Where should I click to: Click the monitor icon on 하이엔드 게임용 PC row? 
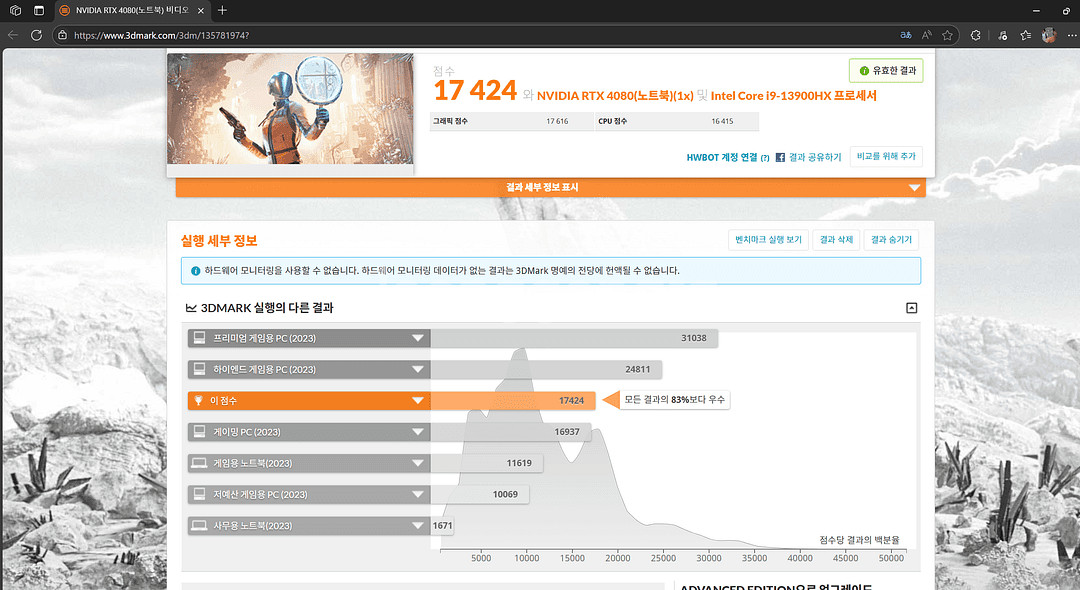pos(200,369)
